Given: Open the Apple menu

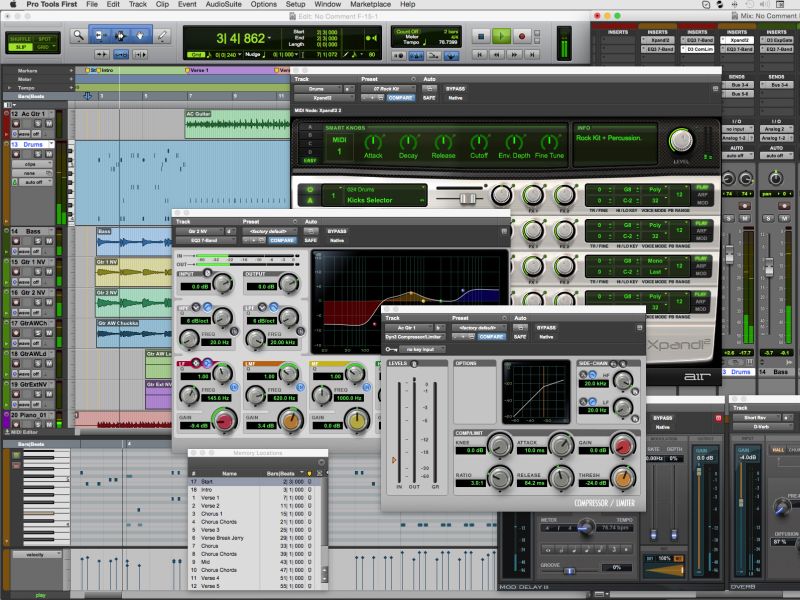Looking at the screenshot, I should pos(13,4).
